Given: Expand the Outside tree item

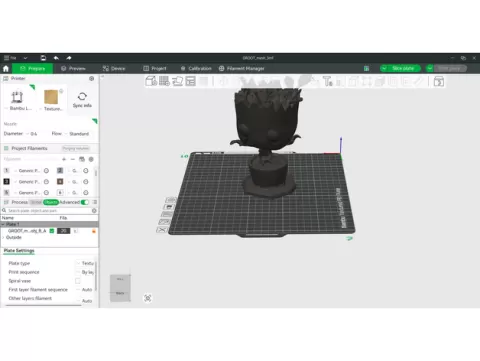Looking at the screenshot, I should (3, 237).
